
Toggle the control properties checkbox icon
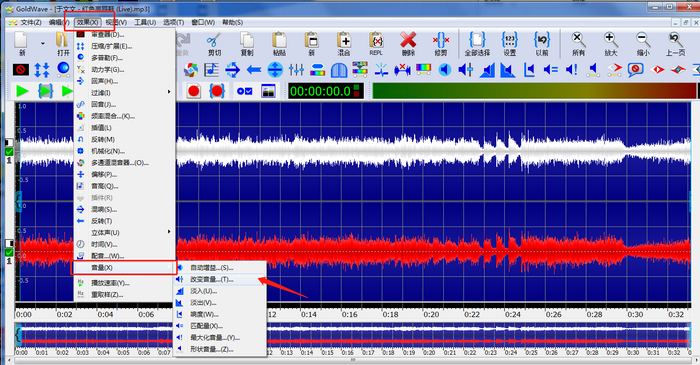tap(245, 91)
